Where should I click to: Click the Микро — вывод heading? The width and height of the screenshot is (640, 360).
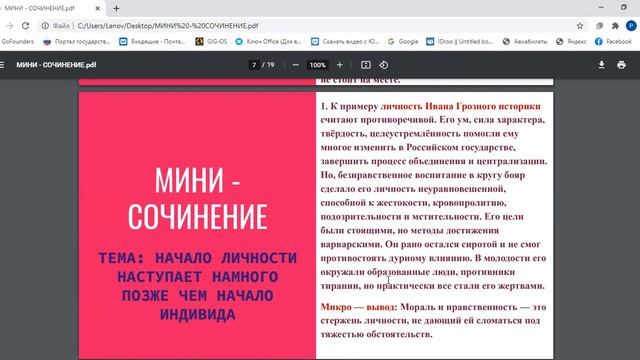[x=358, y=307]
